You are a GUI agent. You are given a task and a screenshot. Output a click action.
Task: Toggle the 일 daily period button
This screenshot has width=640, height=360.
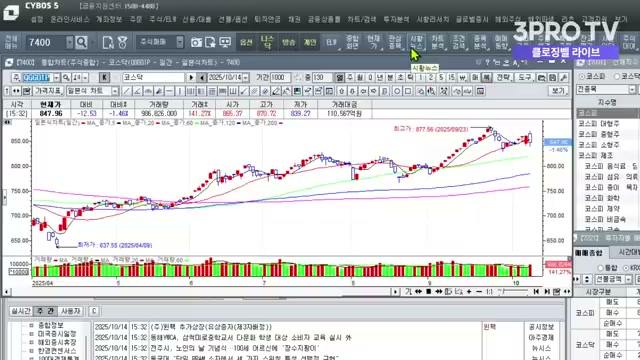(340, 77)
